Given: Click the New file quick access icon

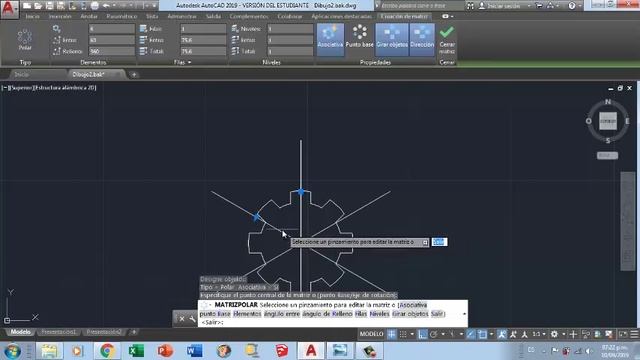Looking at the screenshot, I should (27, 6).
